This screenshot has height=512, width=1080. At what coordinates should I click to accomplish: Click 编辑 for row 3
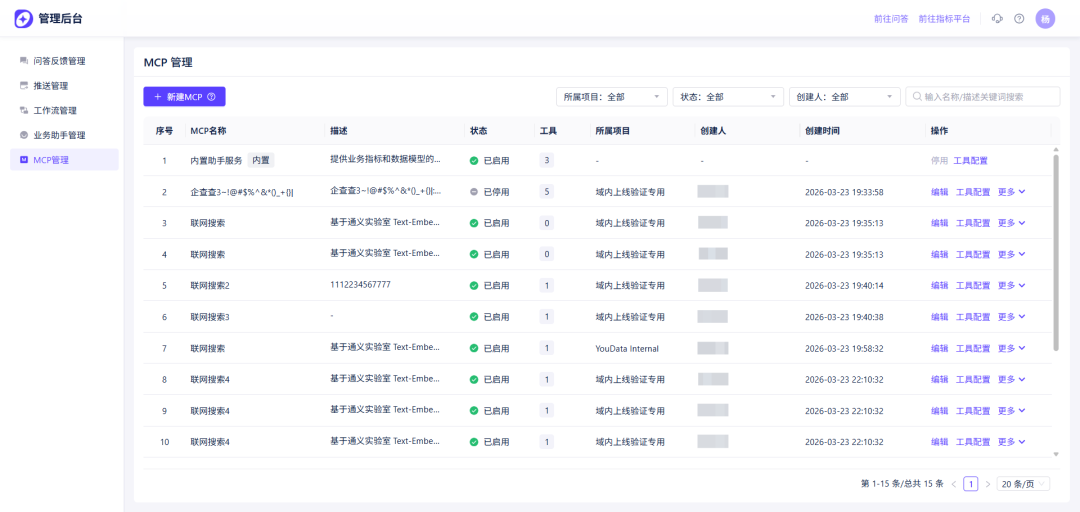(939, 223)
